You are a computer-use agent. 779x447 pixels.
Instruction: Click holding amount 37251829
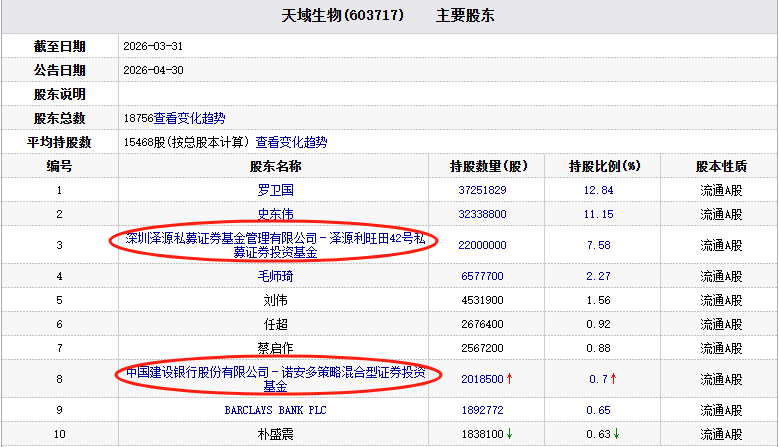point(482,190)
